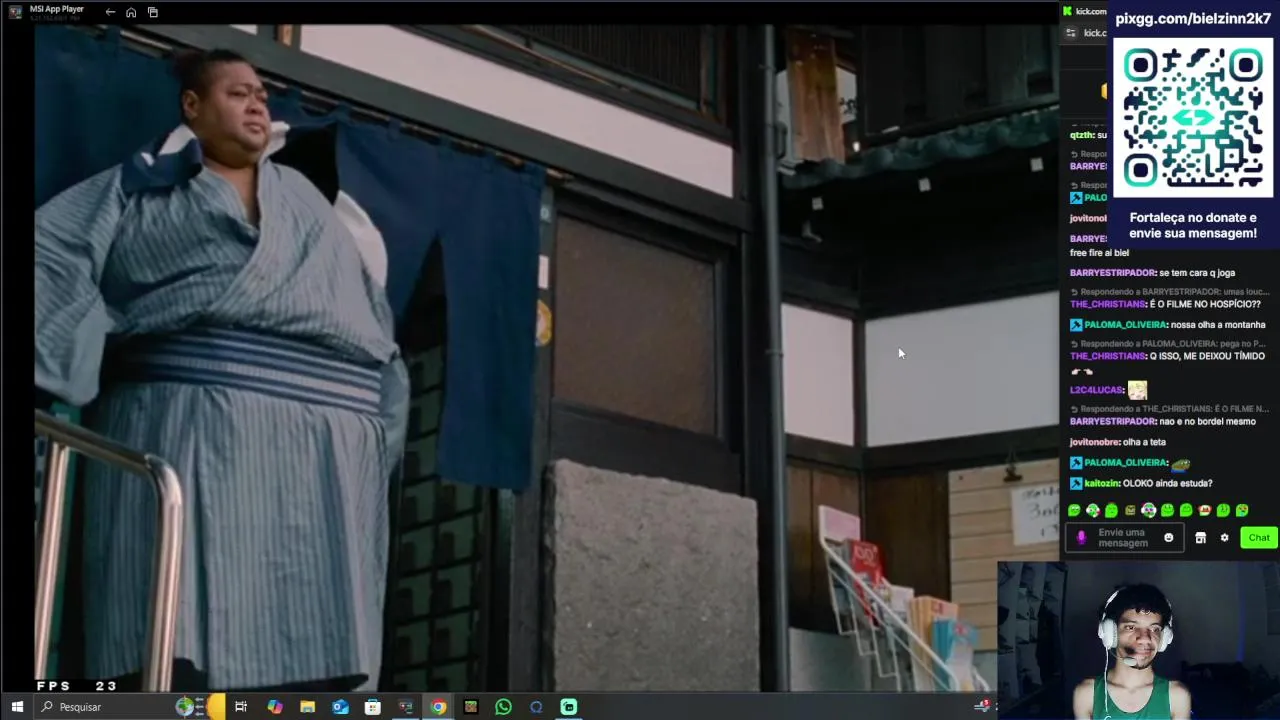
Task: Switch to MSI App Player taskbar icon
Action: [405, 707]
